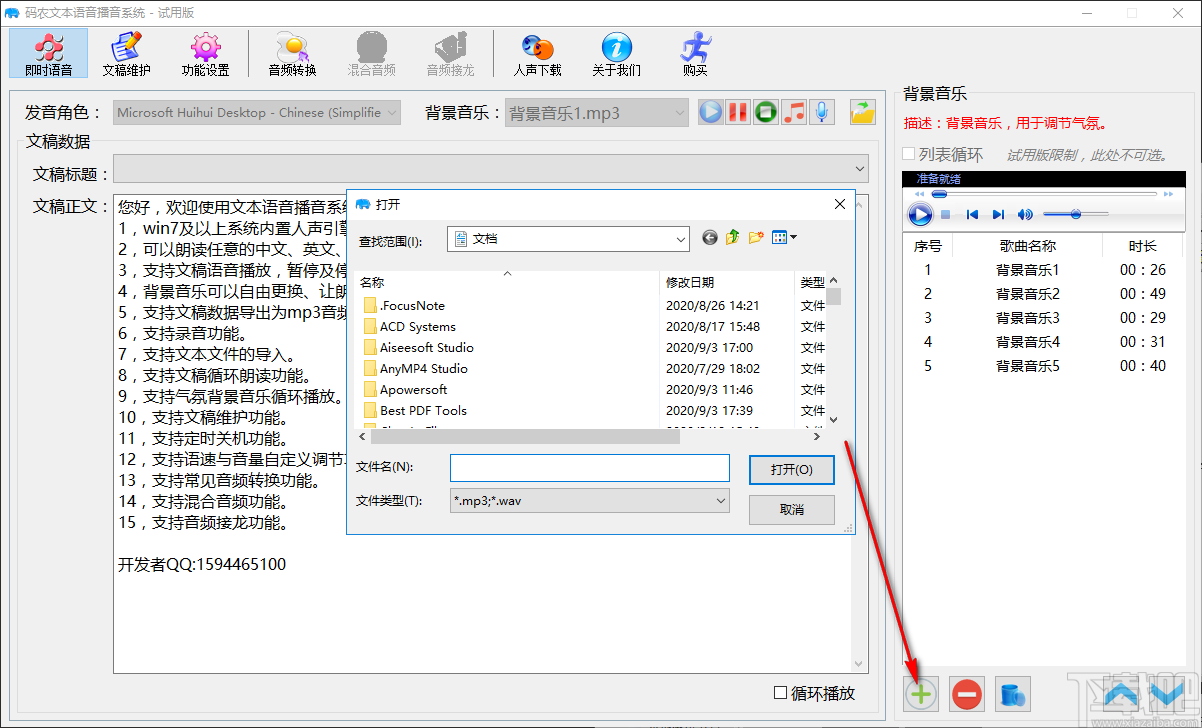Go back in the Open dialog
The height and width of the screenshot is (728, 1202).
click(x=710, y=238)
